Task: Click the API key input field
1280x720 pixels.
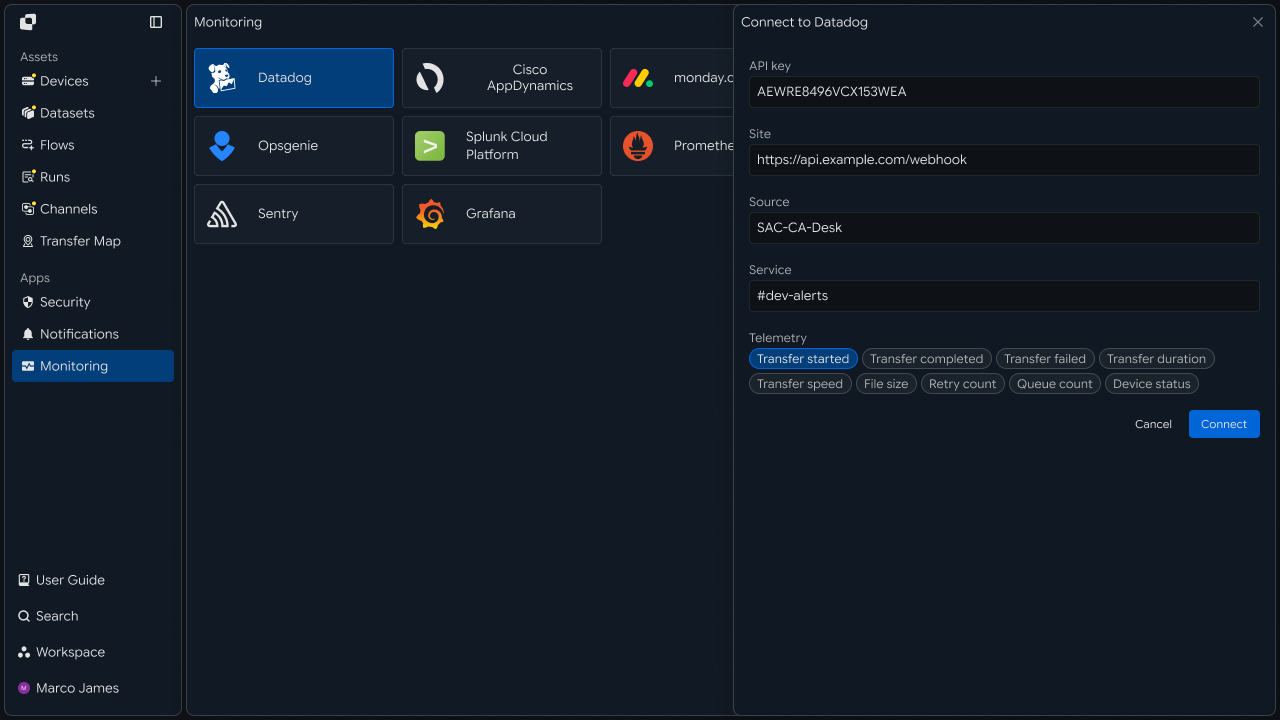Action: pyautogui.click(x=1004, y=92)
